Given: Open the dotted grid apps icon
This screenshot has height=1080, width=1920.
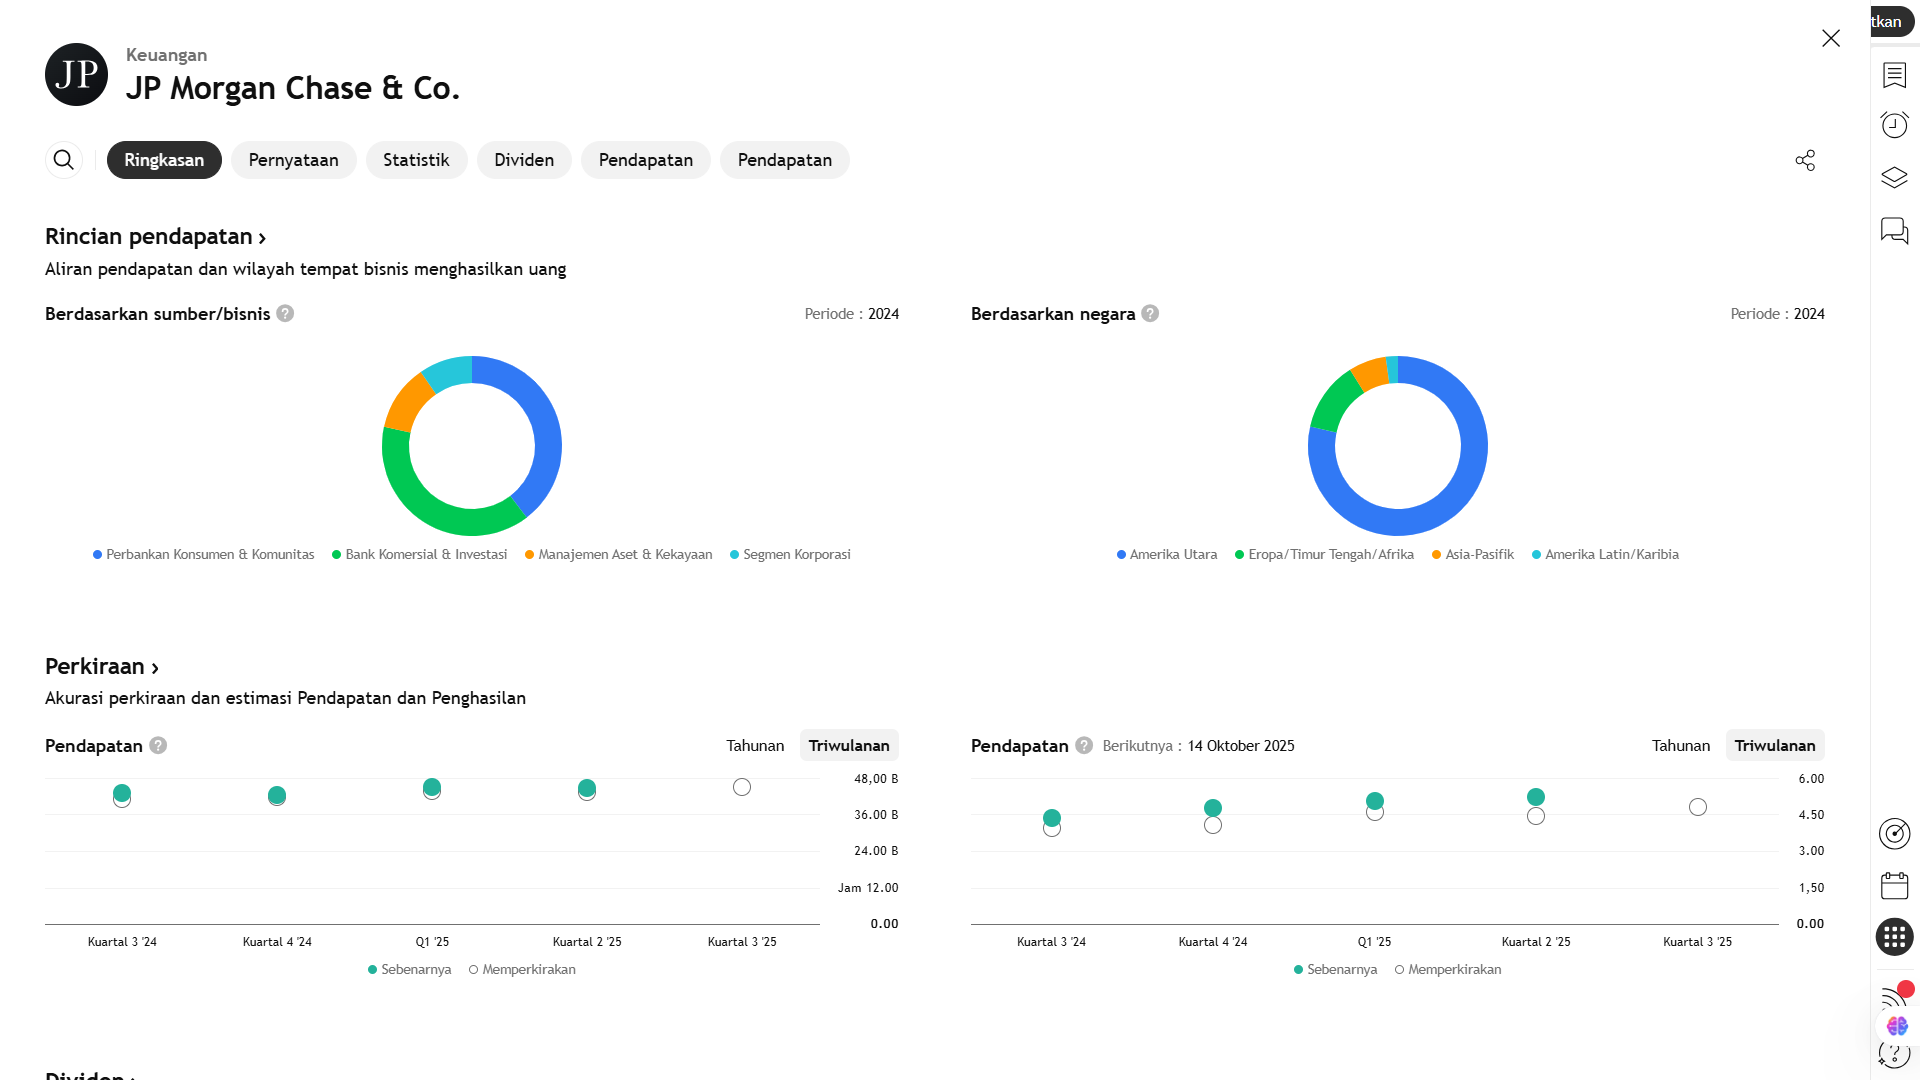Looking at the screenshot, I should 1894,937.
